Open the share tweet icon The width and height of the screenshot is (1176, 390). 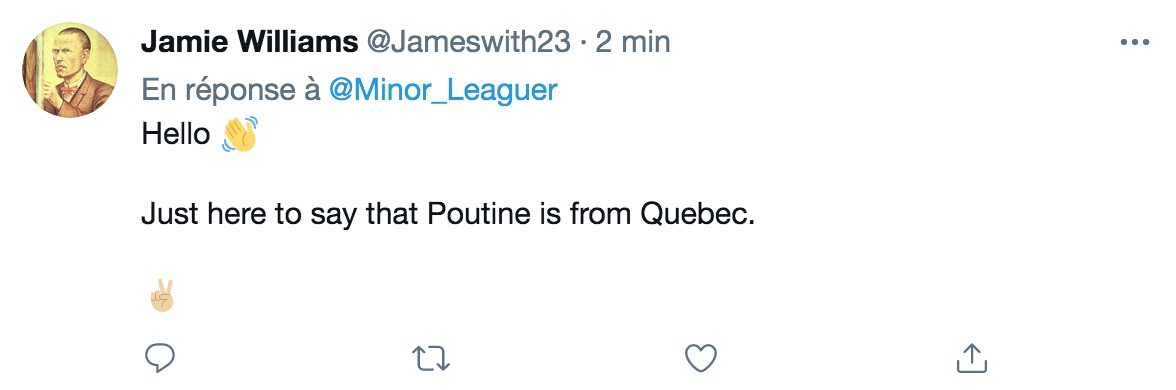971,358
